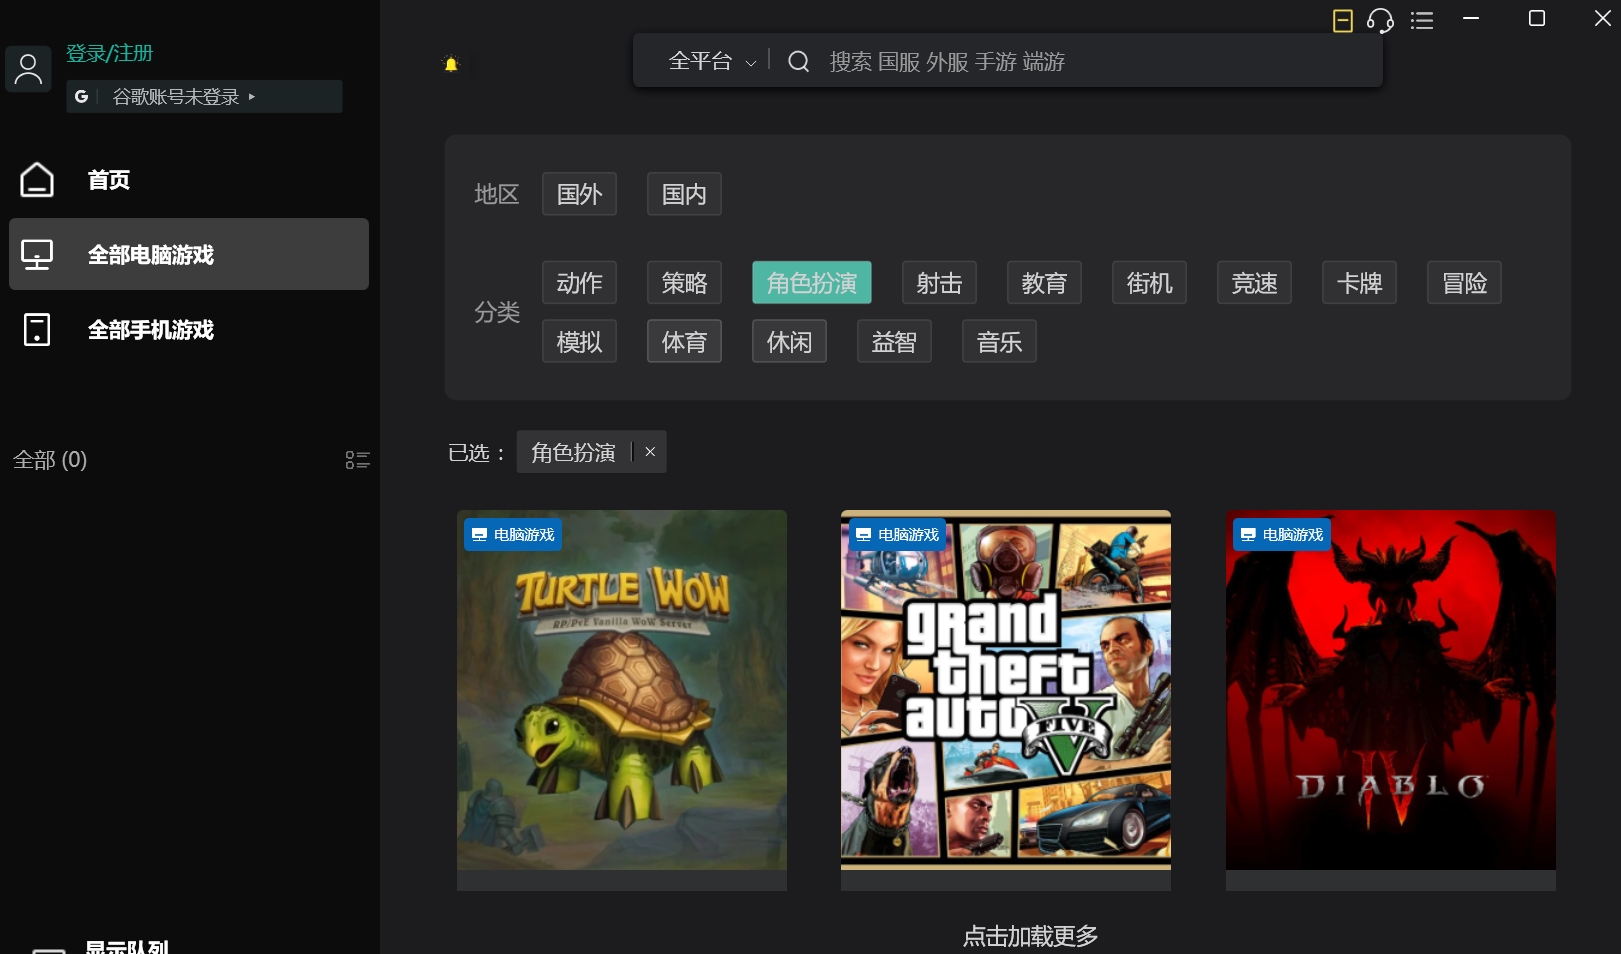Click the 角色扮演 selected filter chip text

(573, 453)
